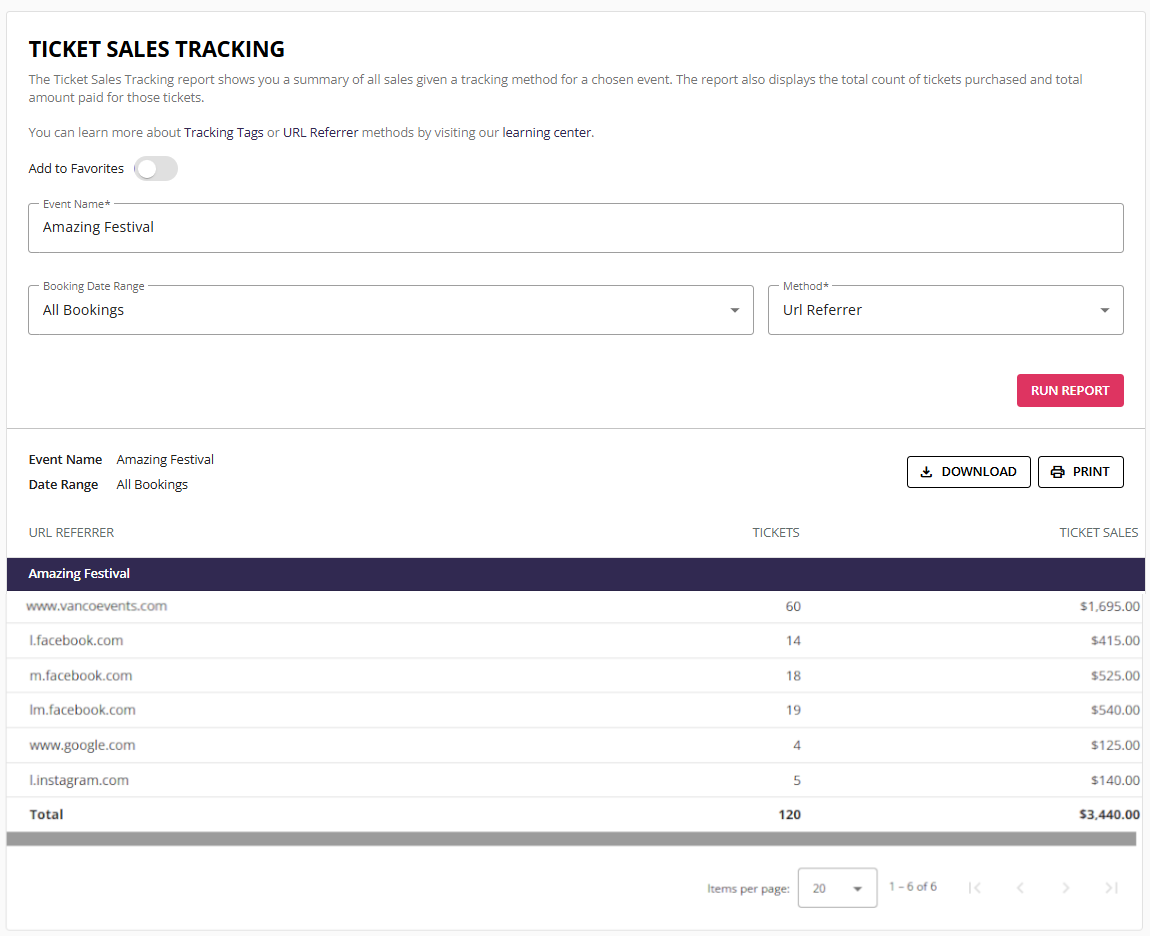Image resolution: width=1150 pixels, height=936 pixels.
Task: Select the www.vancoevents.com referrer row
Action: 576,607
